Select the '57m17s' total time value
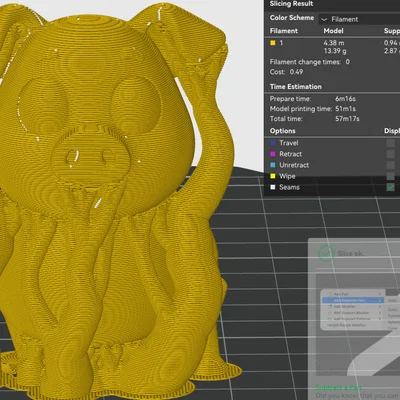 347,119
